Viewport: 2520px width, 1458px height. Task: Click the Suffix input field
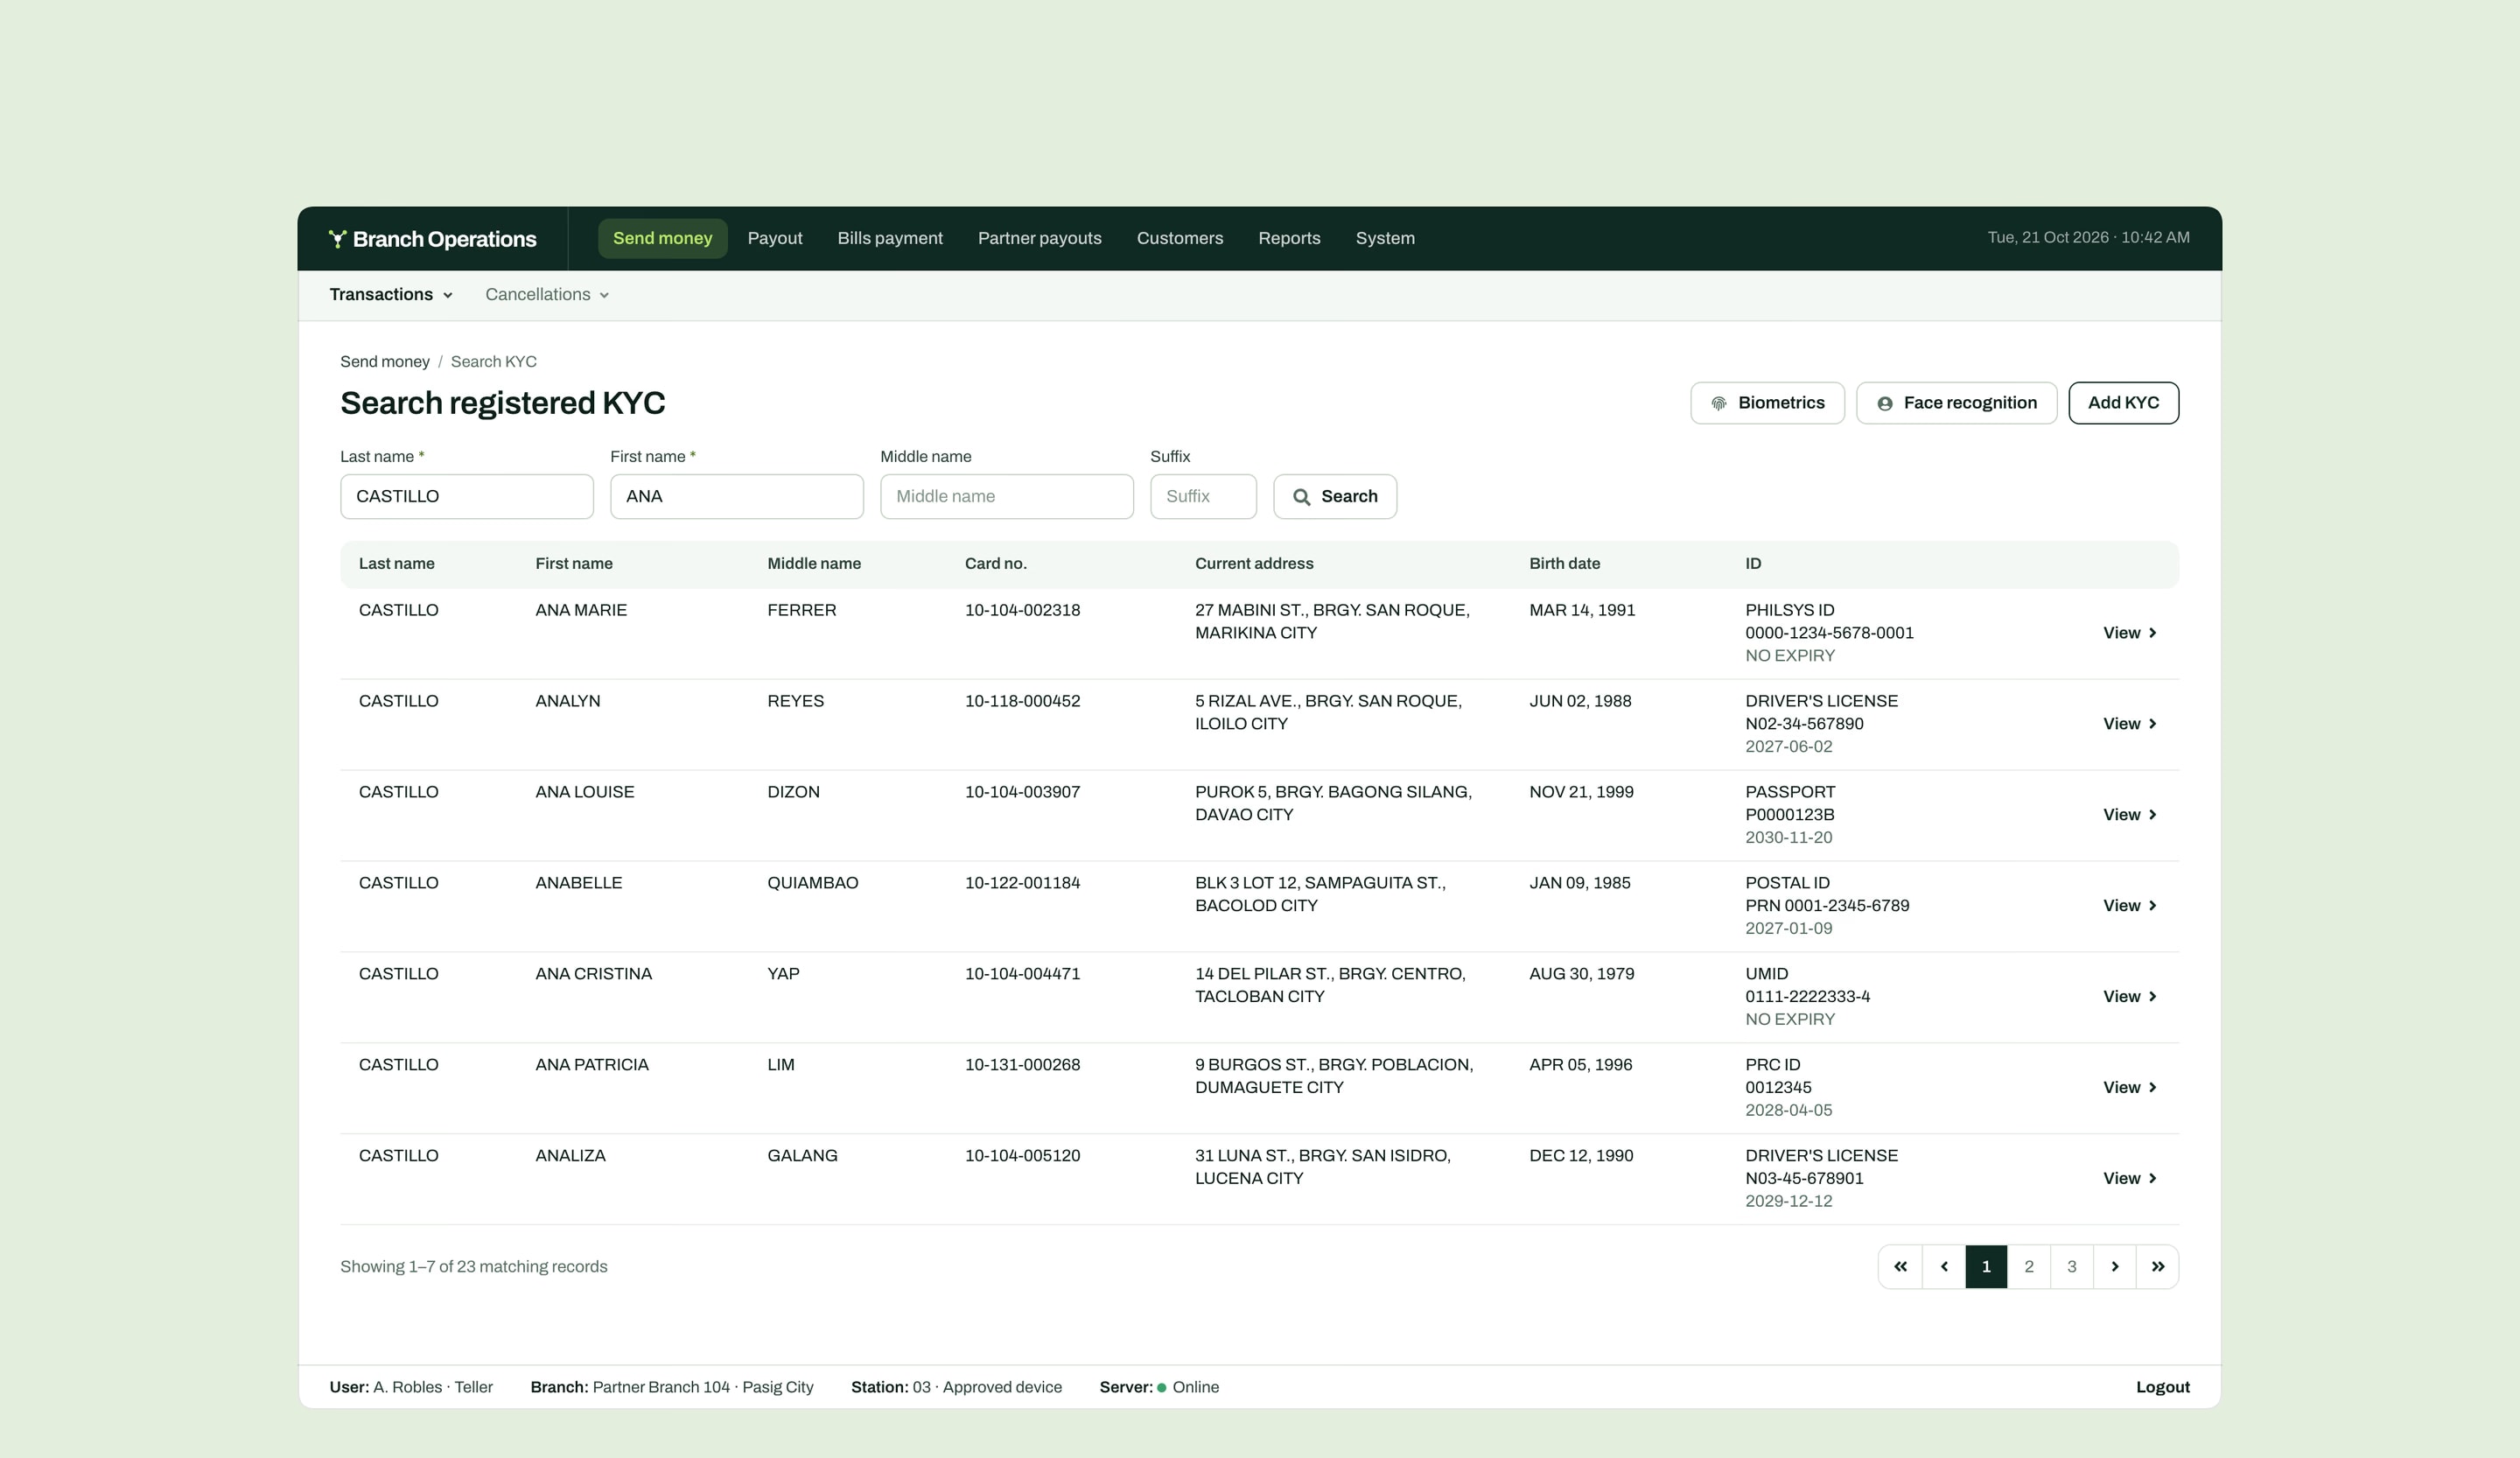(1203, 496)
